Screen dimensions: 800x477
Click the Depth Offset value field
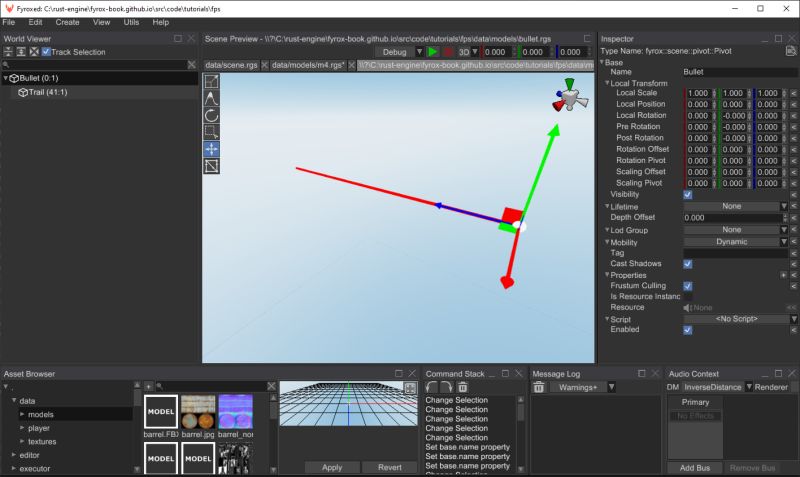[733, 218]
